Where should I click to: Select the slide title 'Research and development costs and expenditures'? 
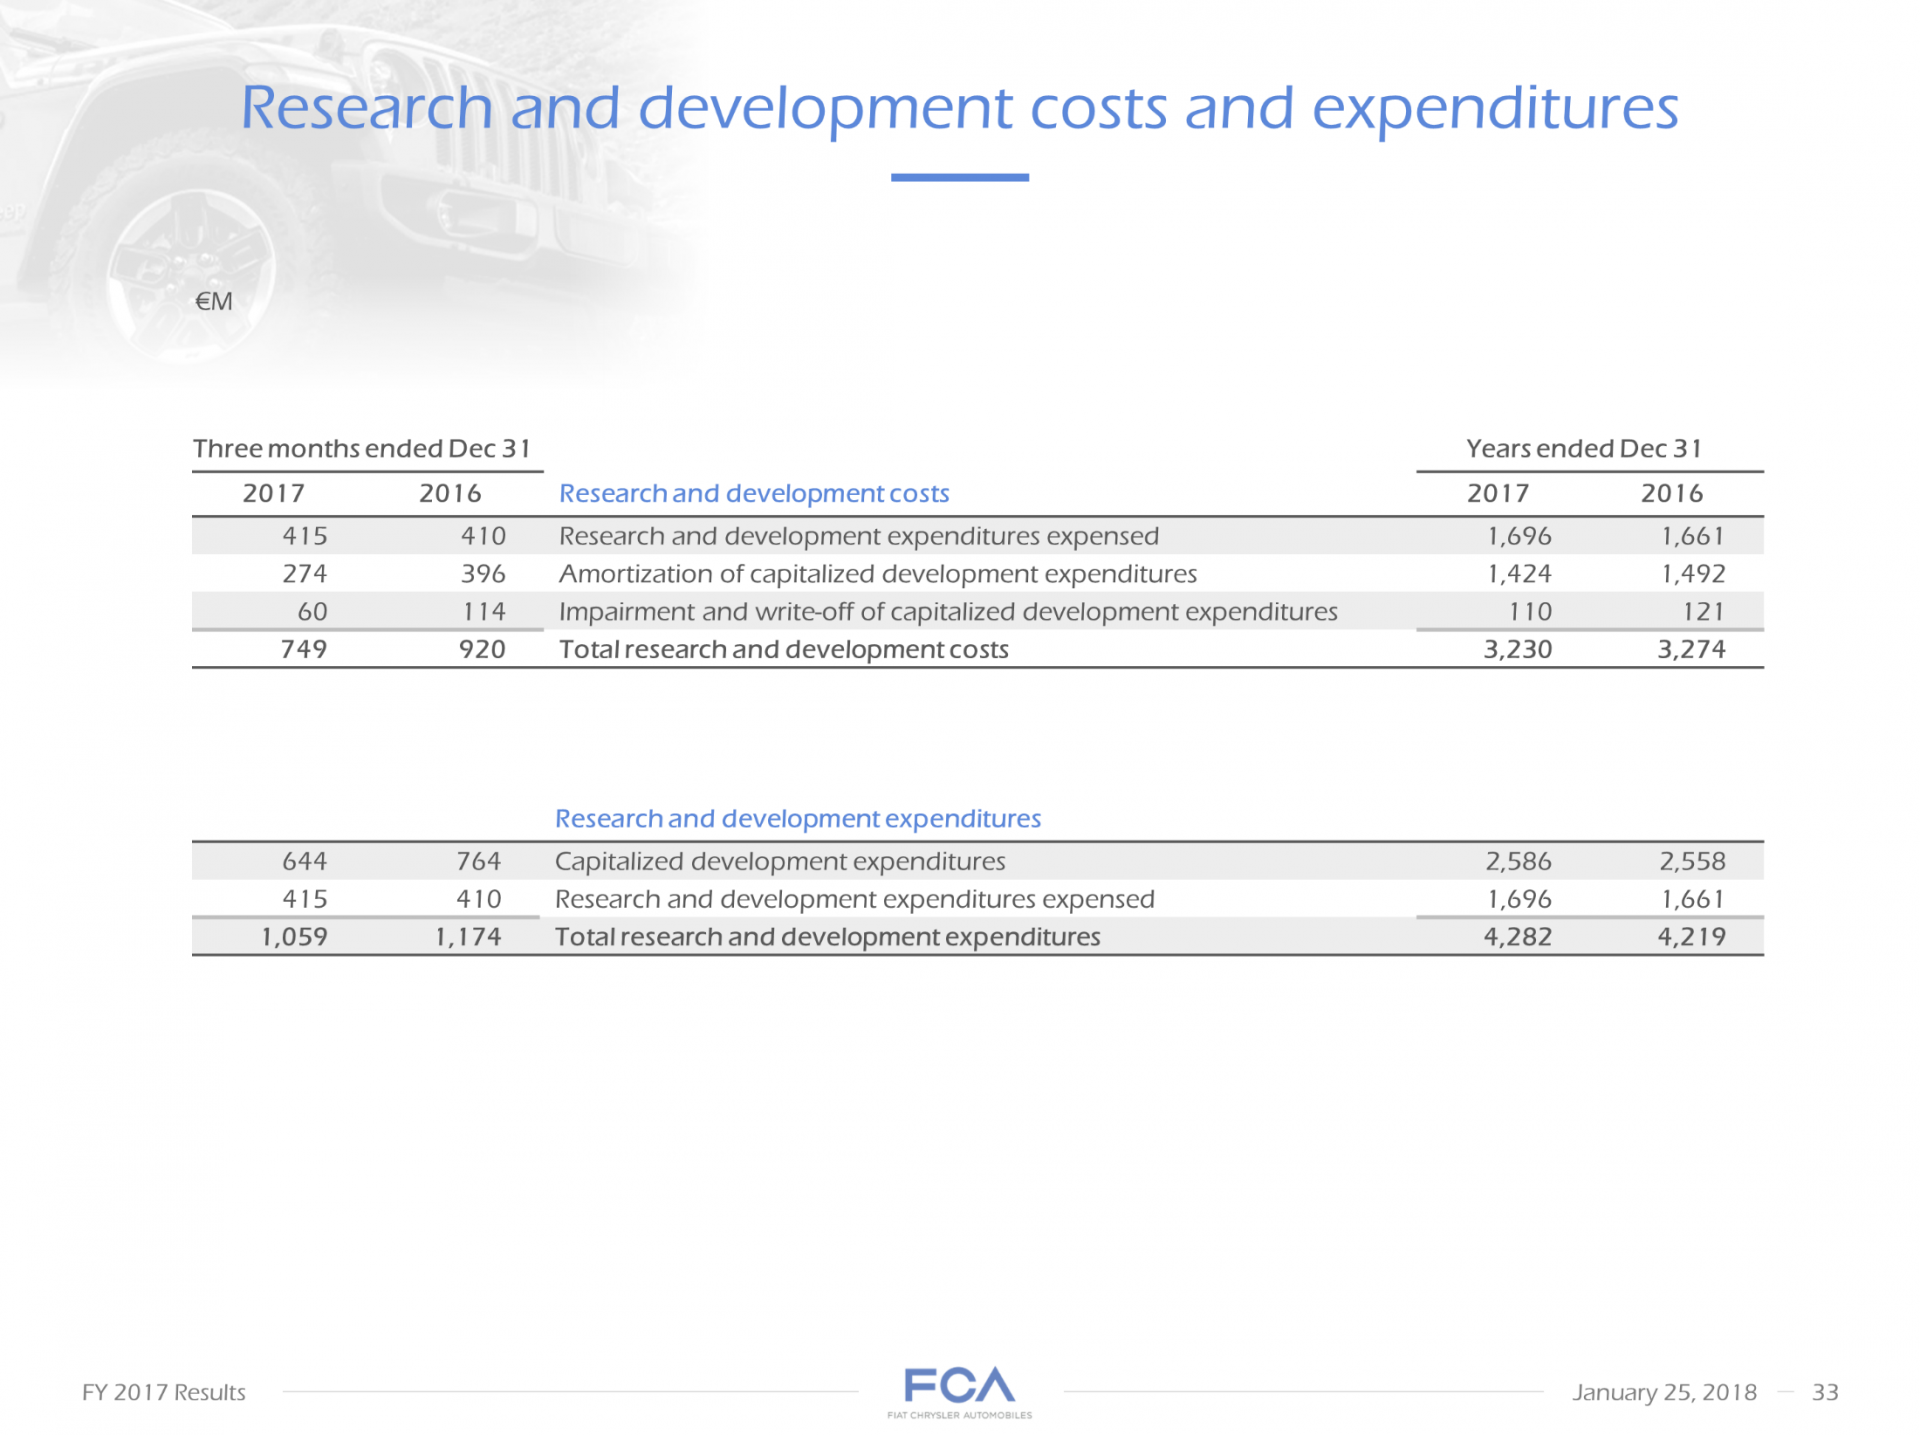959,108
